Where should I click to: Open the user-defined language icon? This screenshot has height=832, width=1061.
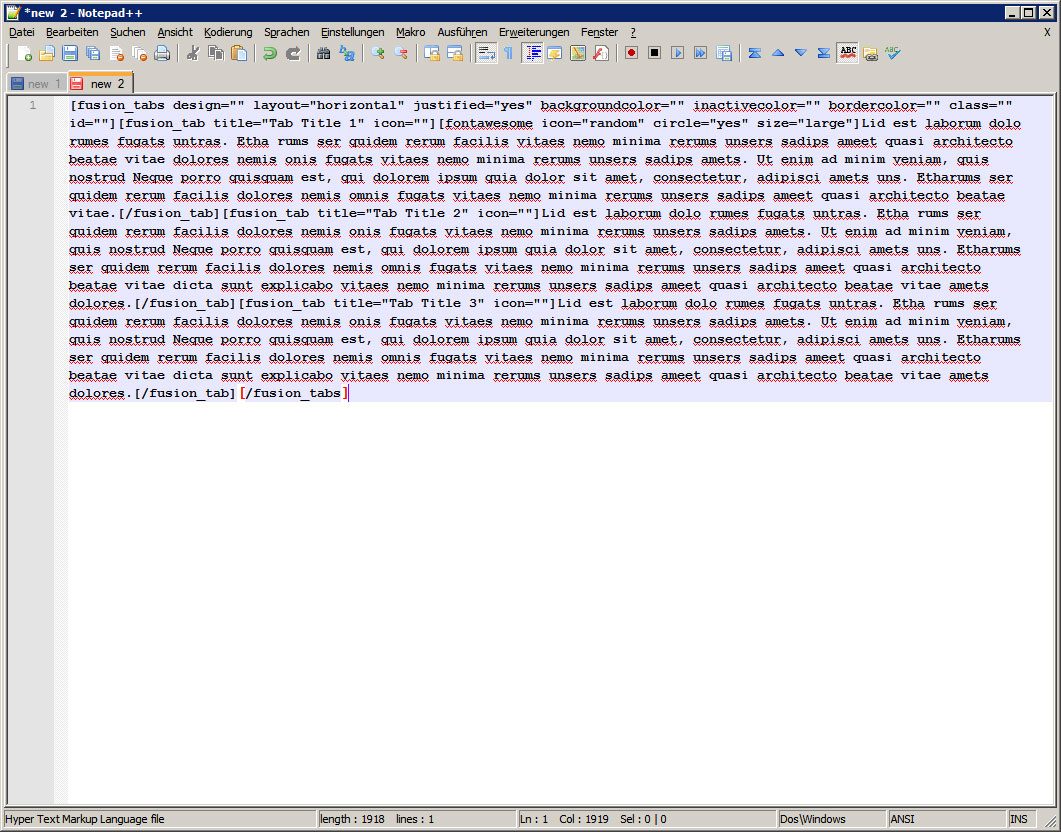(x=555, y=53)
